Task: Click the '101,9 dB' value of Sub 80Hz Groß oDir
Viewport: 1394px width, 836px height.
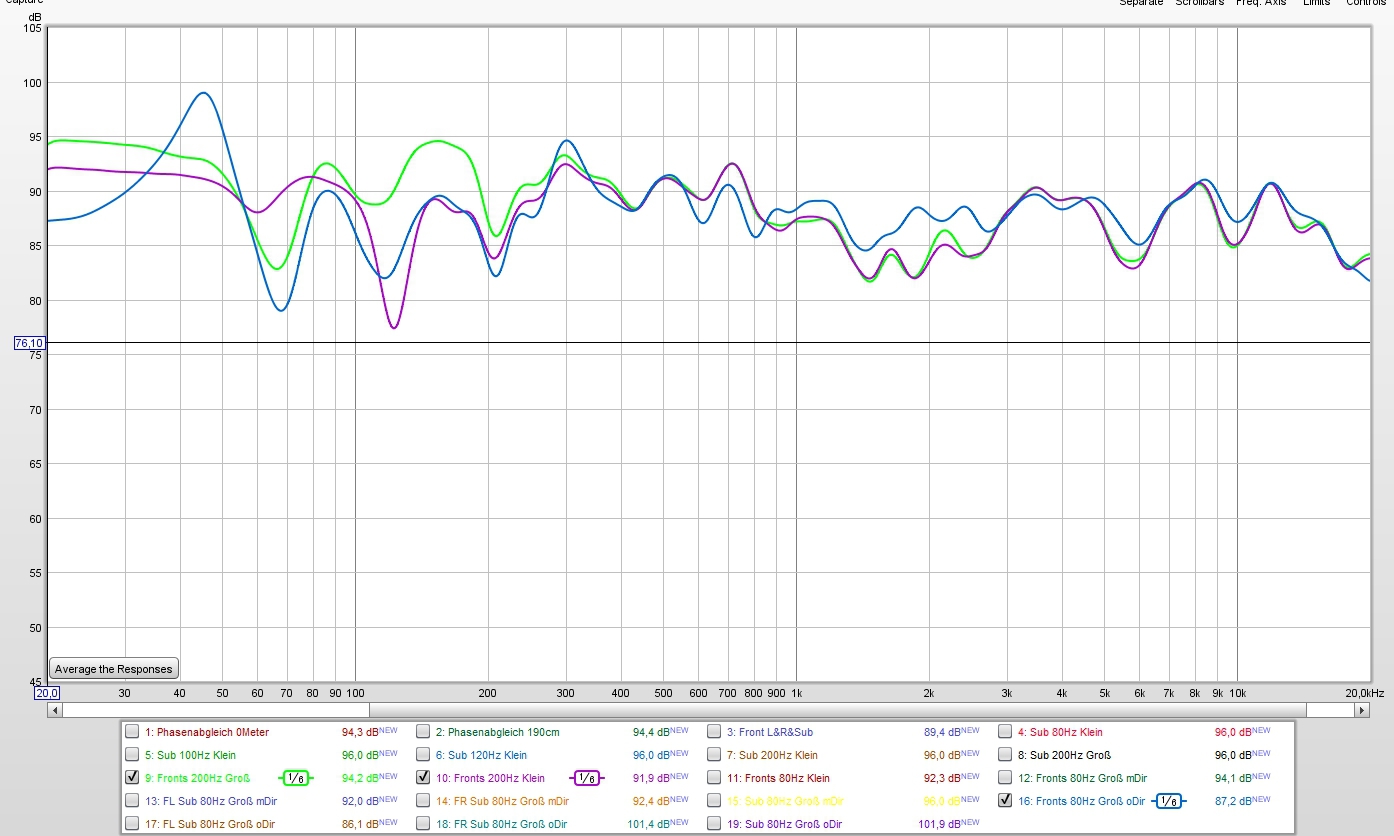Action: click(x=939, y=823)
